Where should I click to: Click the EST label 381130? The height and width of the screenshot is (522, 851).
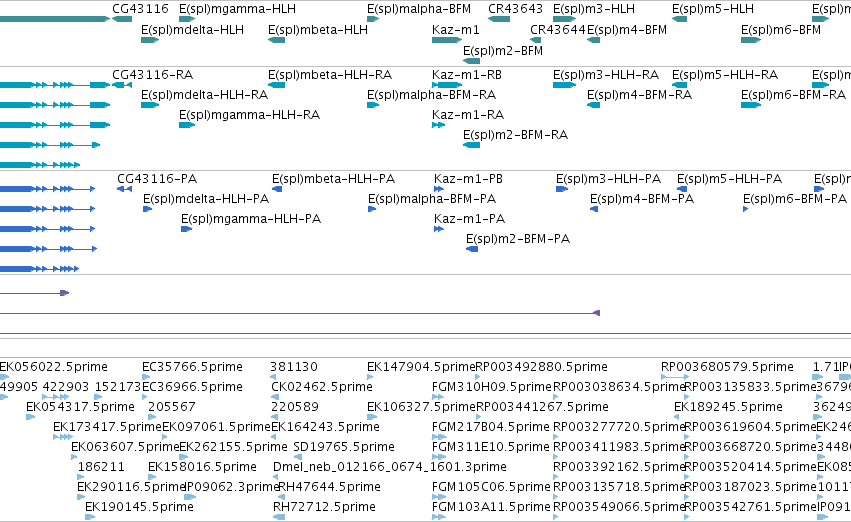(x=294, y=367)
